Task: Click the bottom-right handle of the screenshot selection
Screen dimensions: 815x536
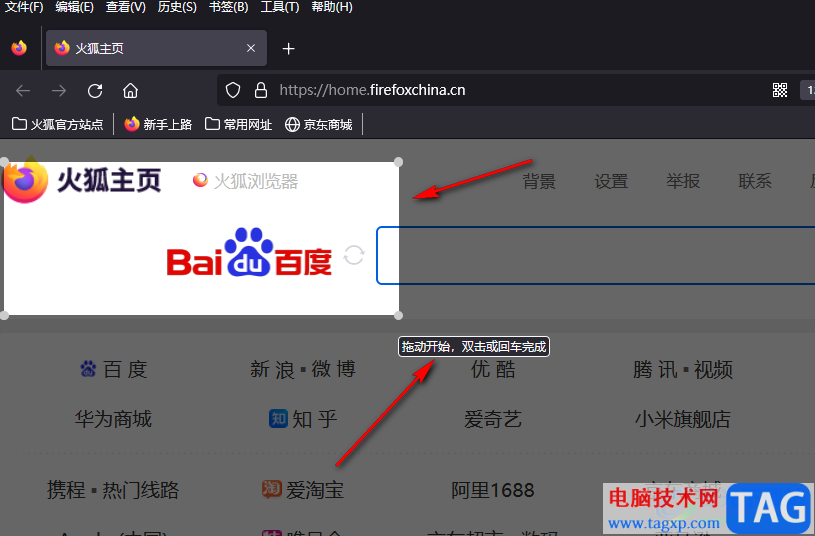Action: point(399,315)
